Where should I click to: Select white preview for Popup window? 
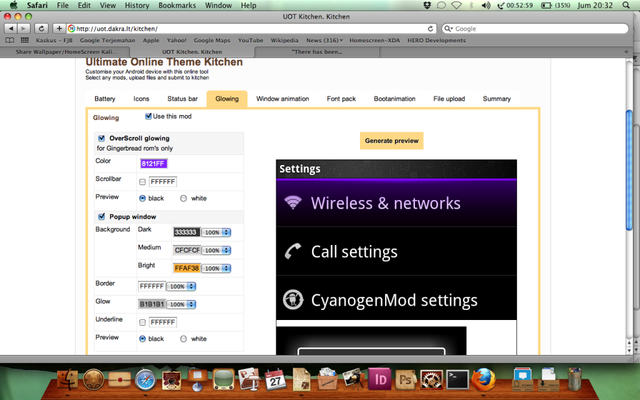point(183,339)
